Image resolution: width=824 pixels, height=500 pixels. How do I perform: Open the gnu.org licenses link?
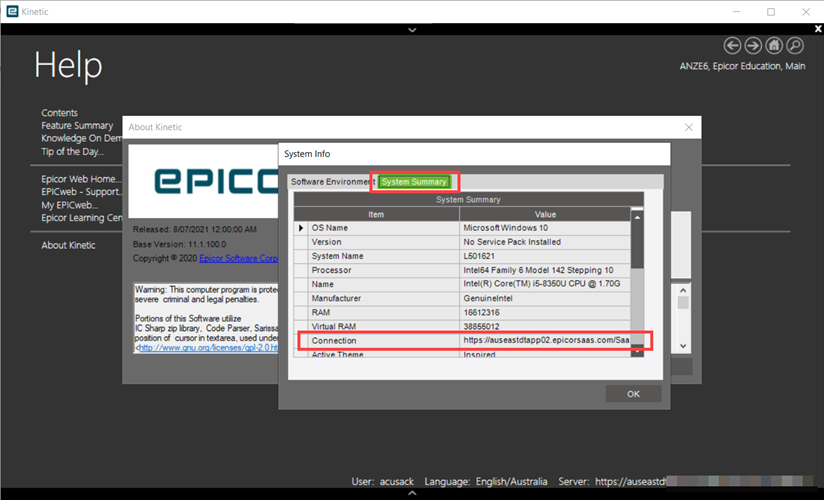coord(198,347)
